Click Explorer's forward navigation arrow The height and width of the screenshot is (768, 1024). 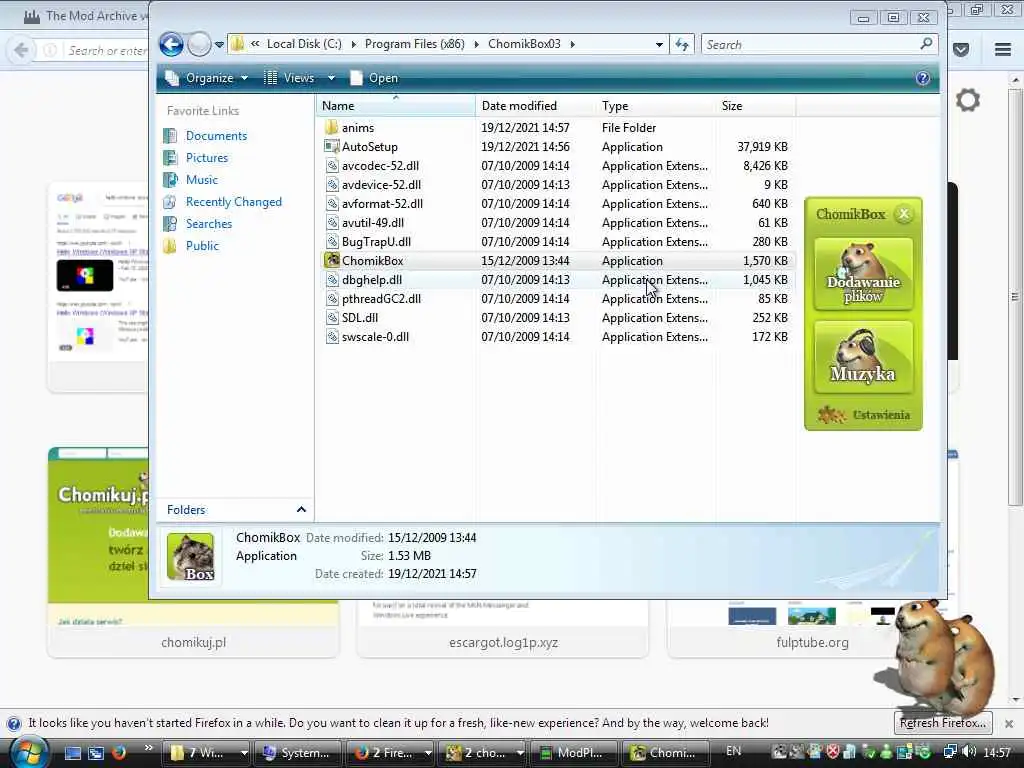(x=199, y=44)
